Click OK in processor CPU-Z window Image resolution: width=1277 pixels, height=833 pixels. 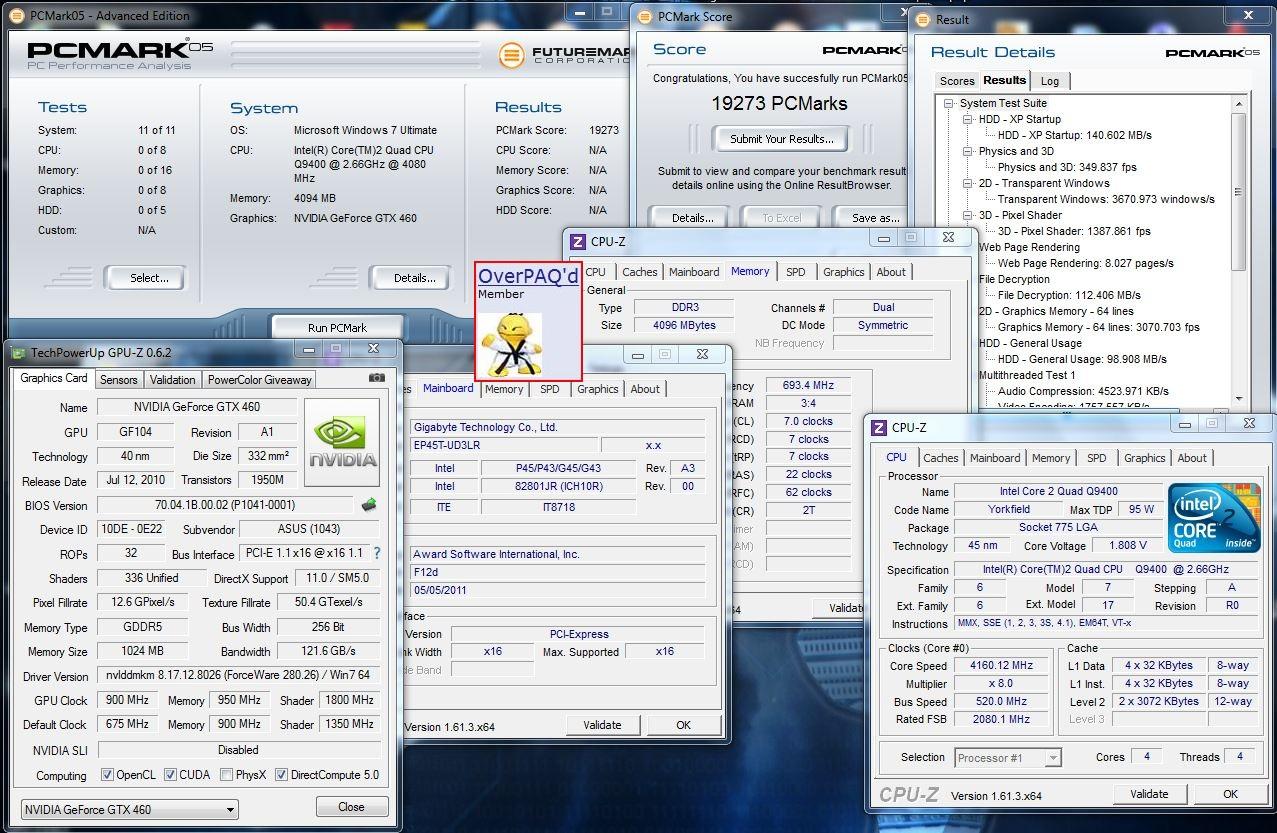pyautogui.click(x=1230, y=794)
